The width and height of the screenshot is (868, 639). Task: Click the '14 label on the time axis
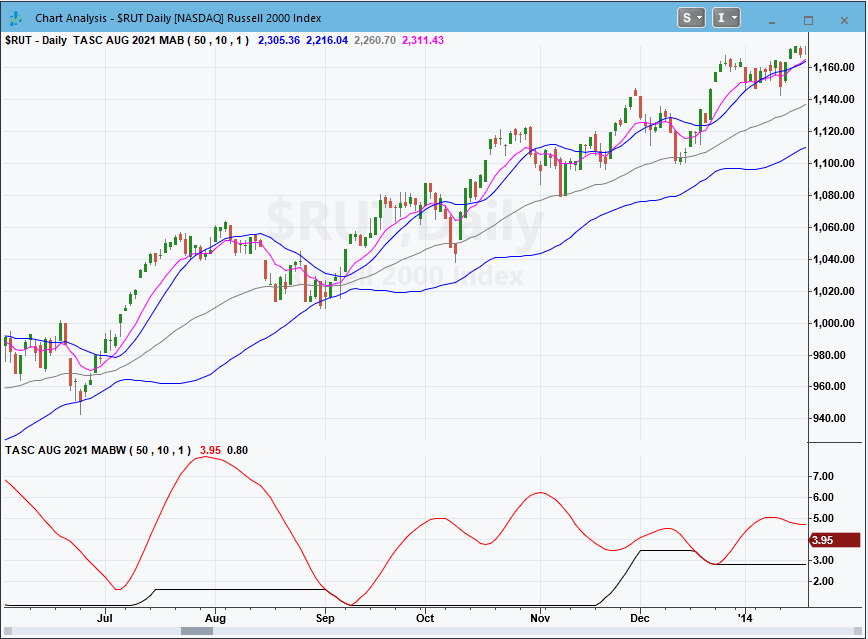[747, 619]
